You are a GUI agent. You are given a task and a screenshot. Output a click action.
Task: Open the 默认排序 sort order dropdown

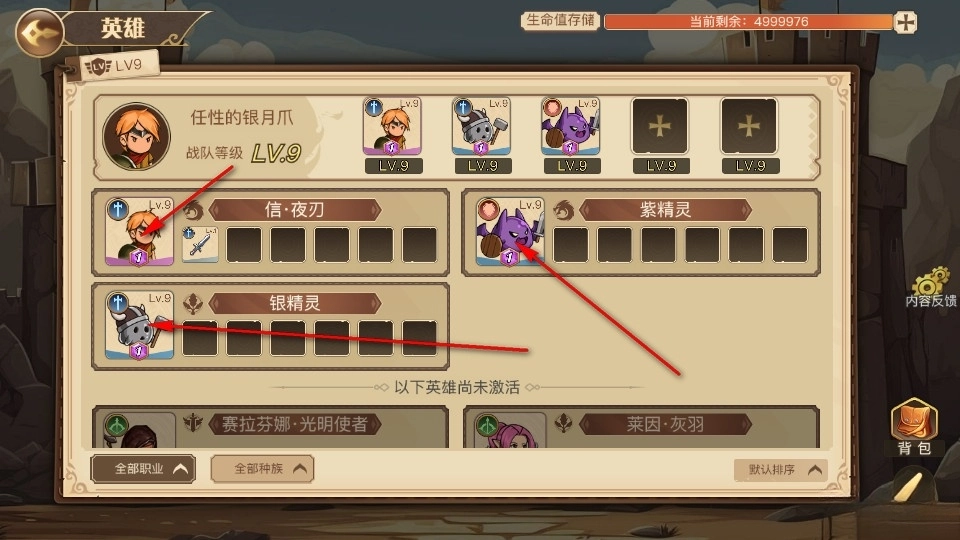click(x=781, y=470)
